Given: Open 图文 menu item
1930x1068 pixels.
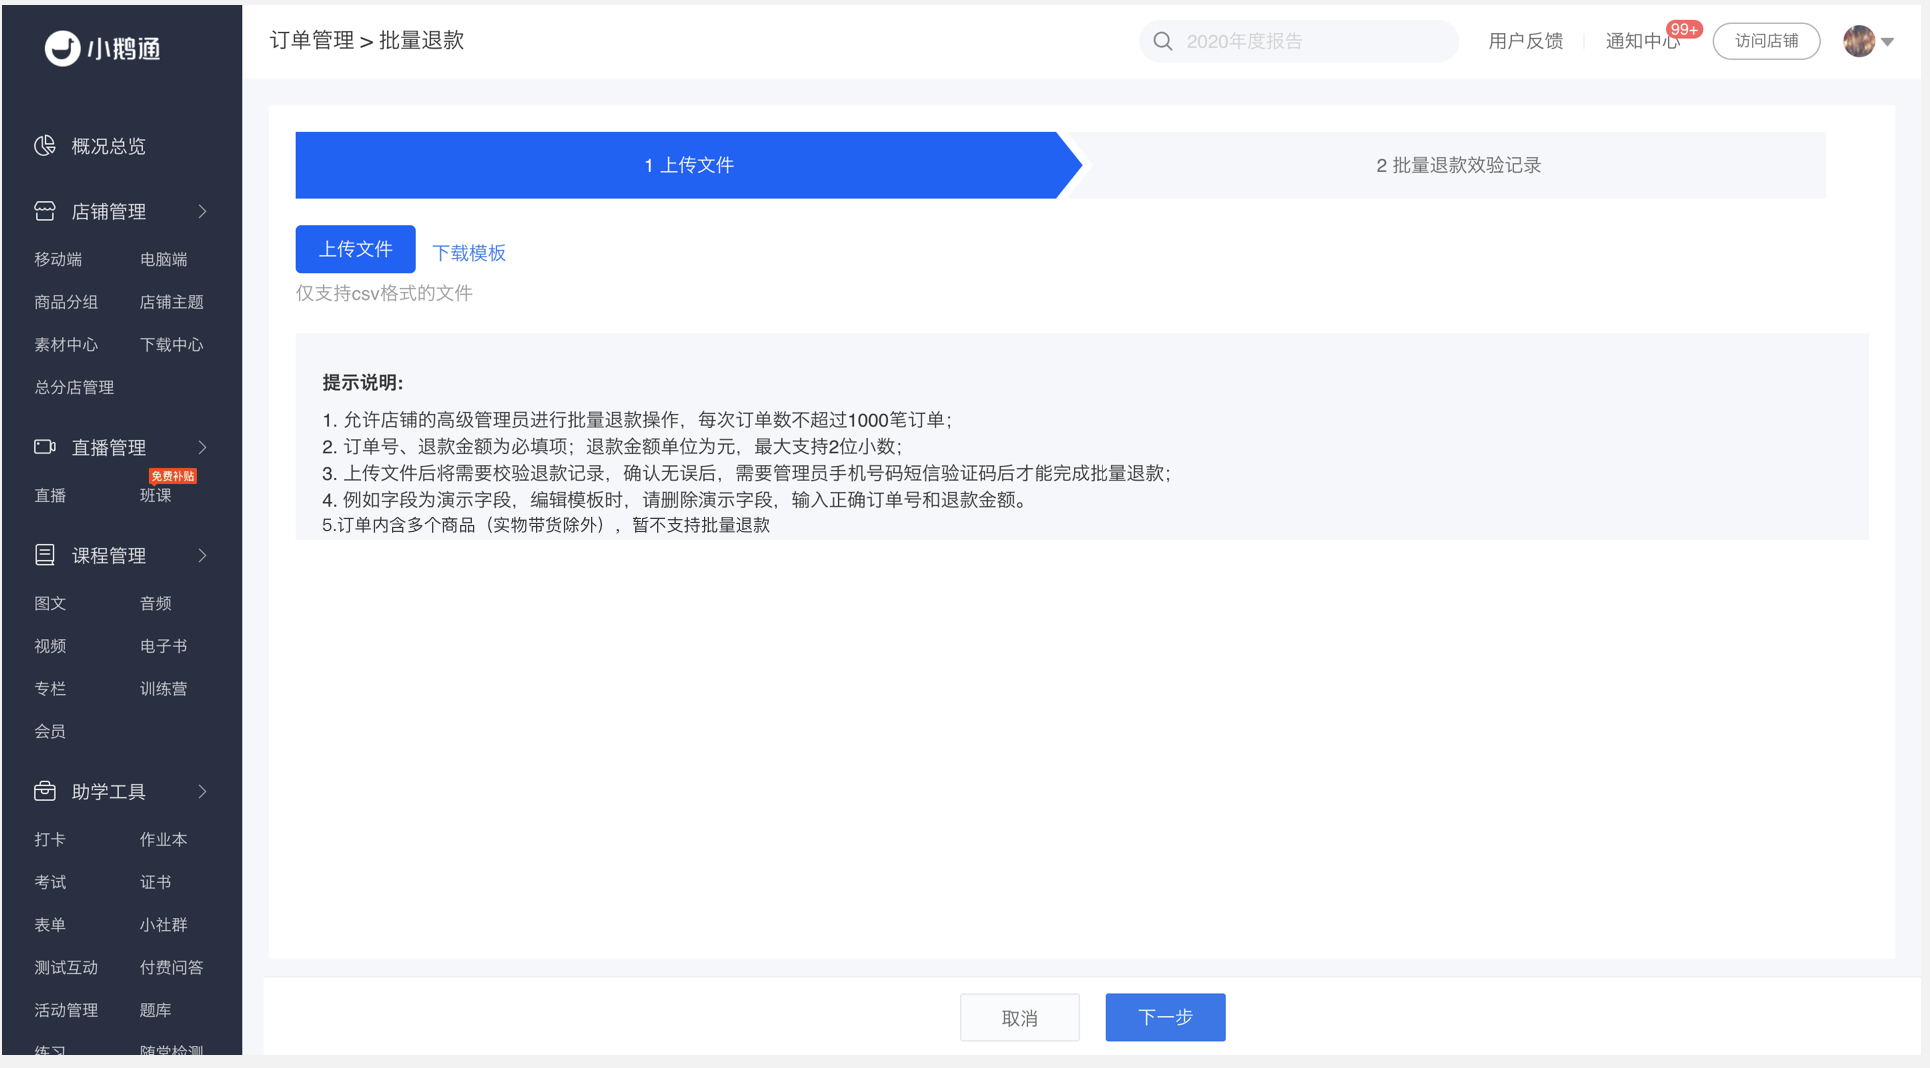Looking at the screenshot, I should pos(50,604).
